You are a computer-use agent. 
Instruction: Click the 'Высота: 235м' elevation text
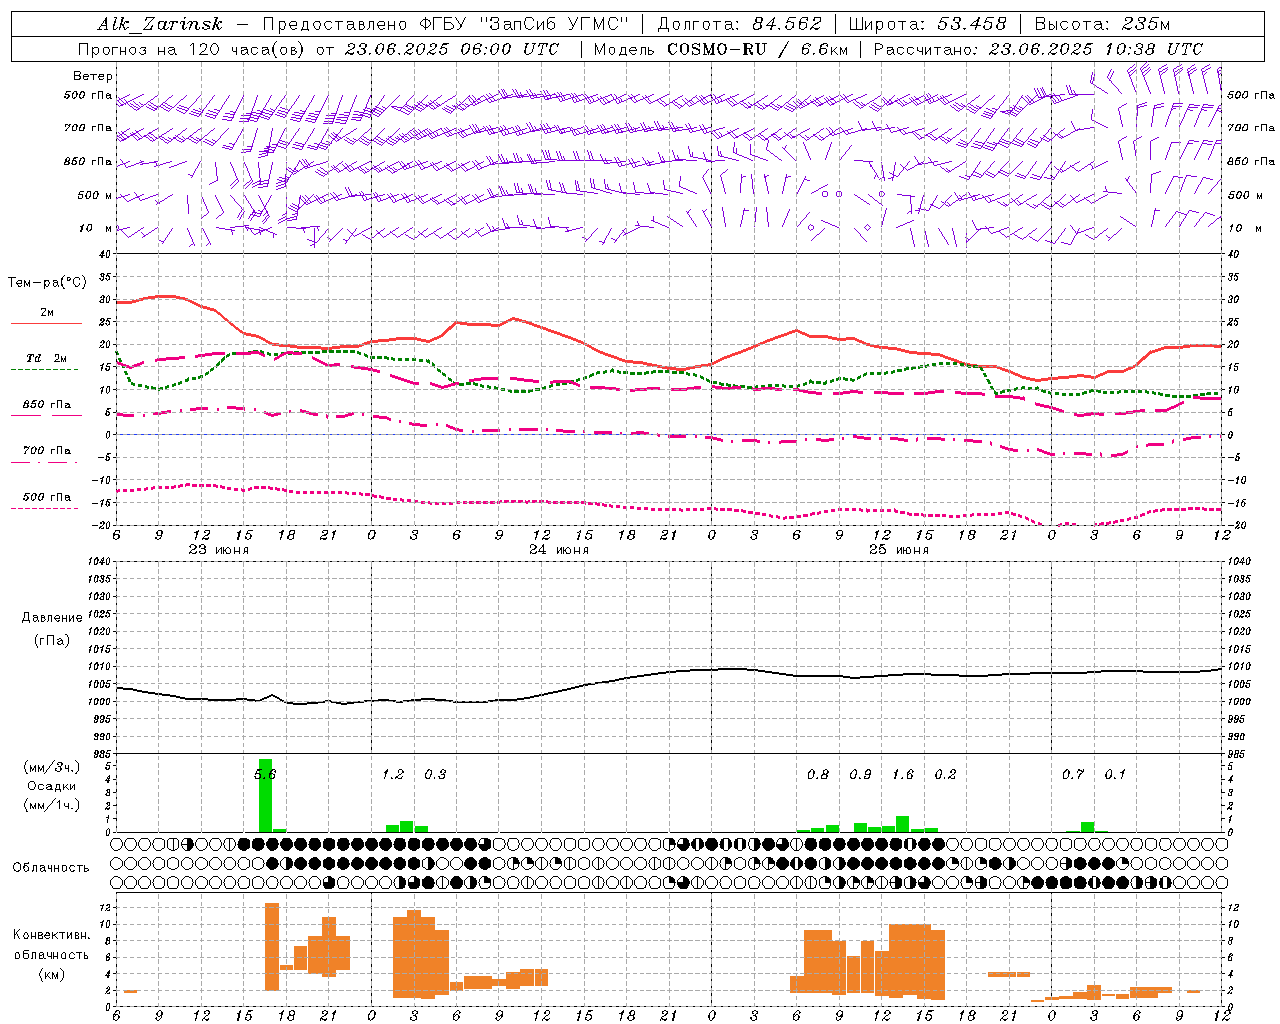1102,24
